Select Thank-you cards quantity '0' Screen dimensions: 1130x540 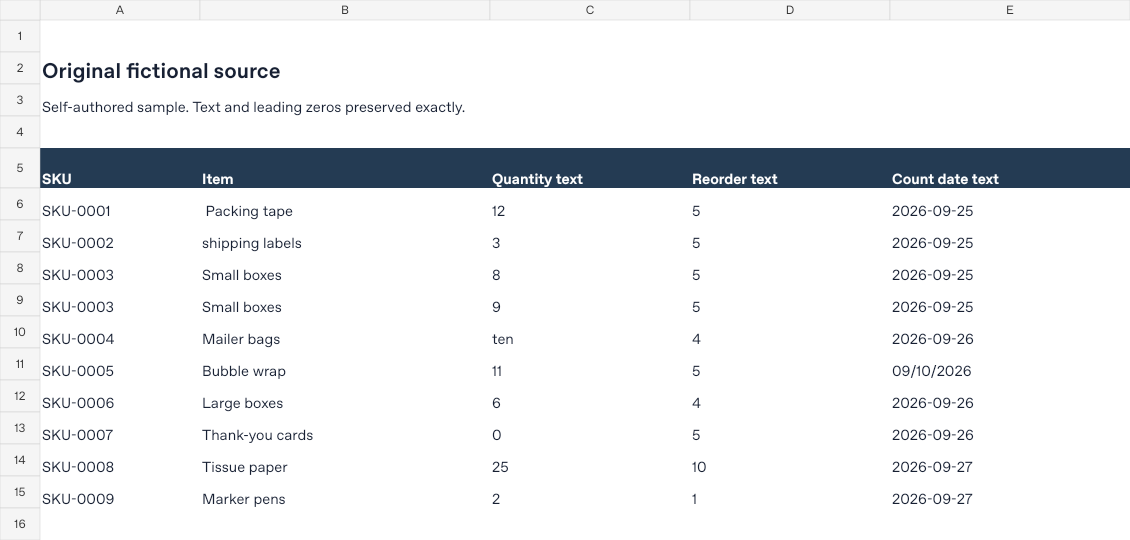(x=590, y=428)
